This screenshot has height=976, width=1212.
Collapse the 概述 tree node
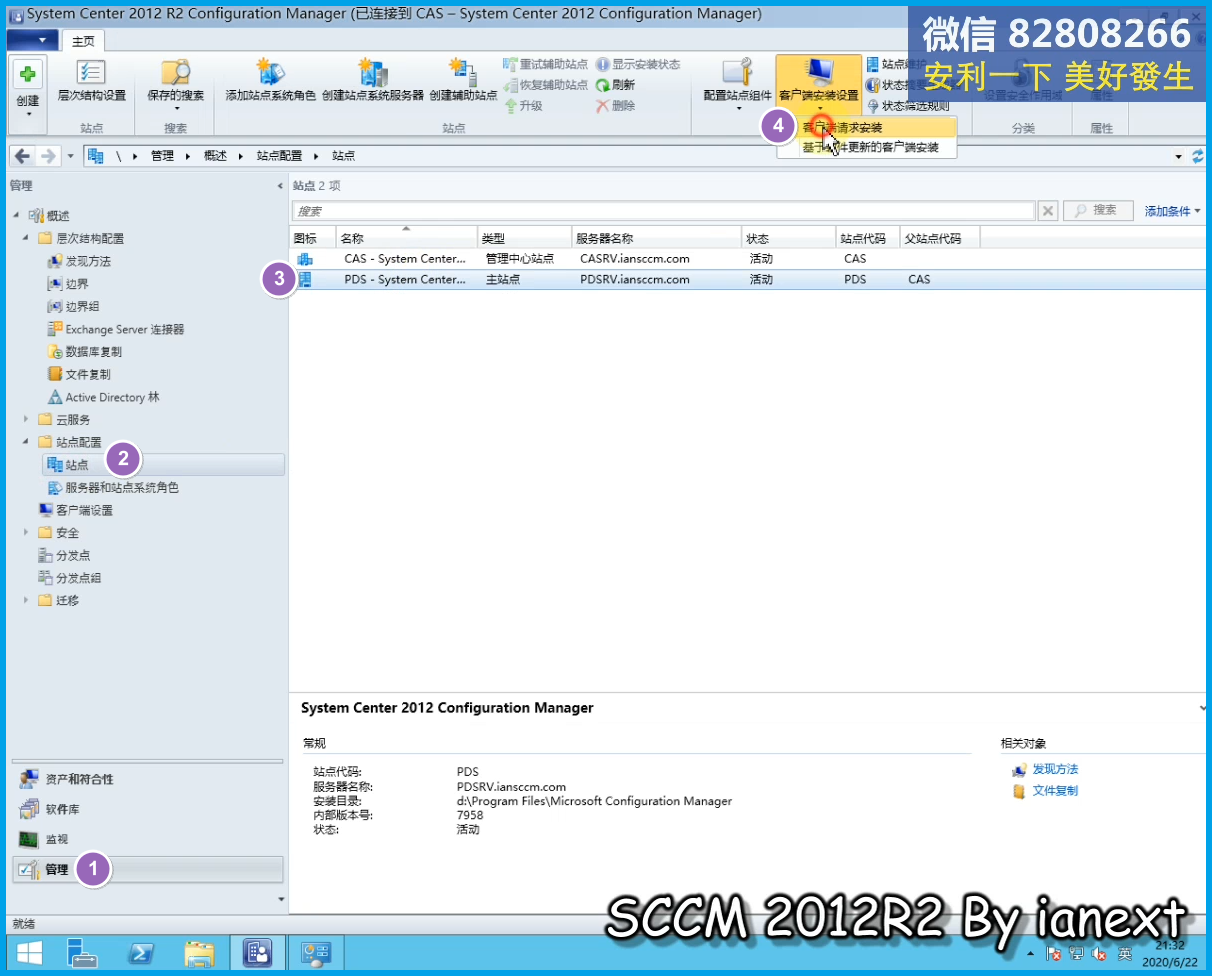(x=16, y=216)
